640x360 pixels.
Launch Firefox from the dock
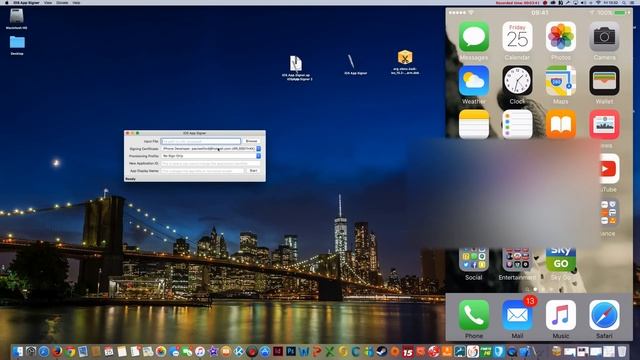pos(57,351)
